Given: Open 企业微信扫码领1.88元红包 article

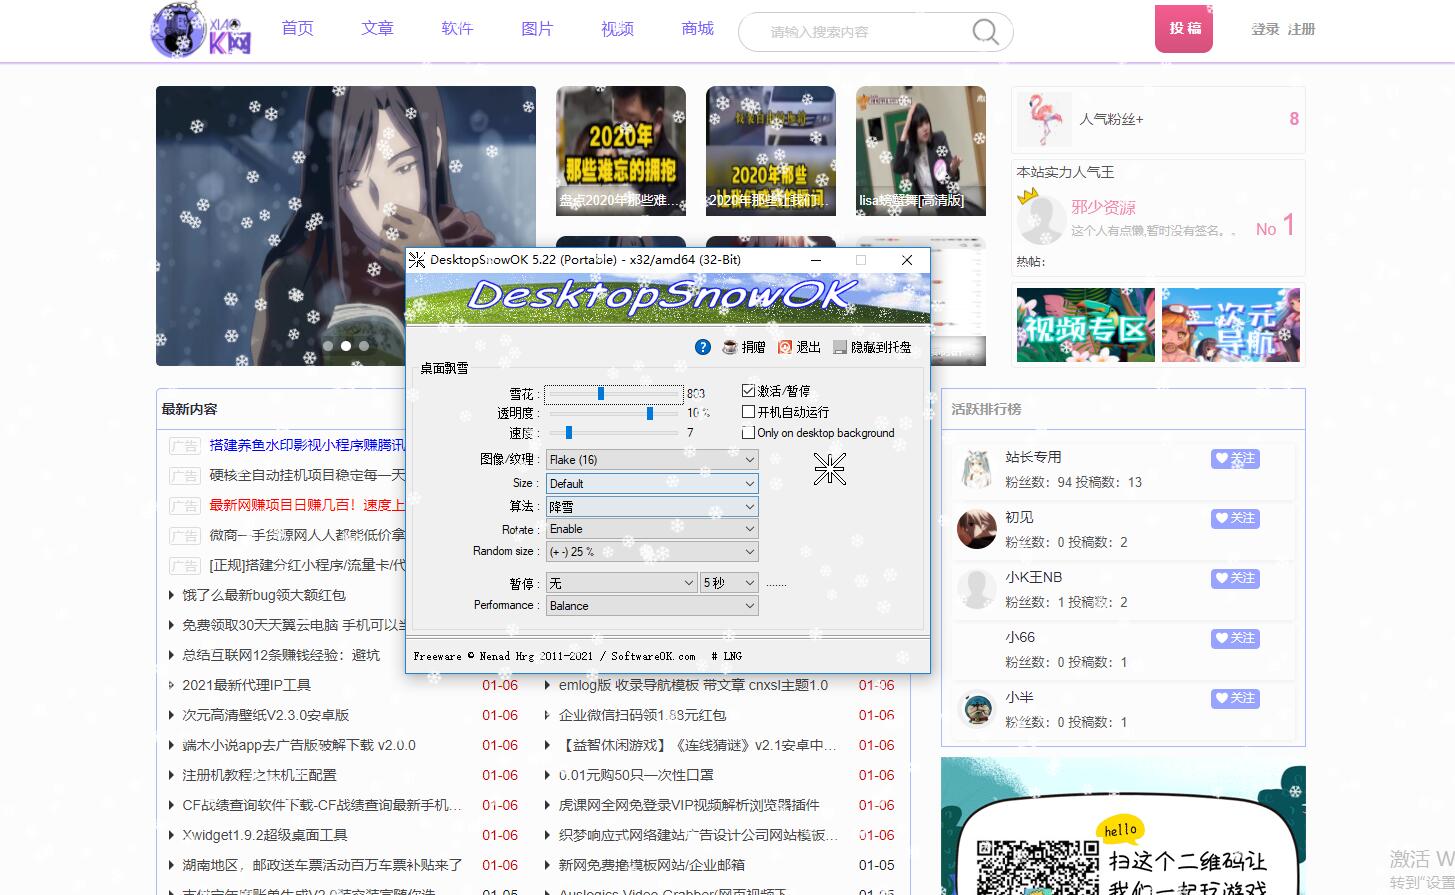Looking at the screenshot, I should point(642,715).
